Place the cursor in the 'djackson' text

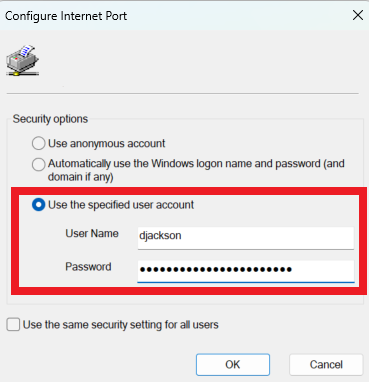[x=160, y=236]
